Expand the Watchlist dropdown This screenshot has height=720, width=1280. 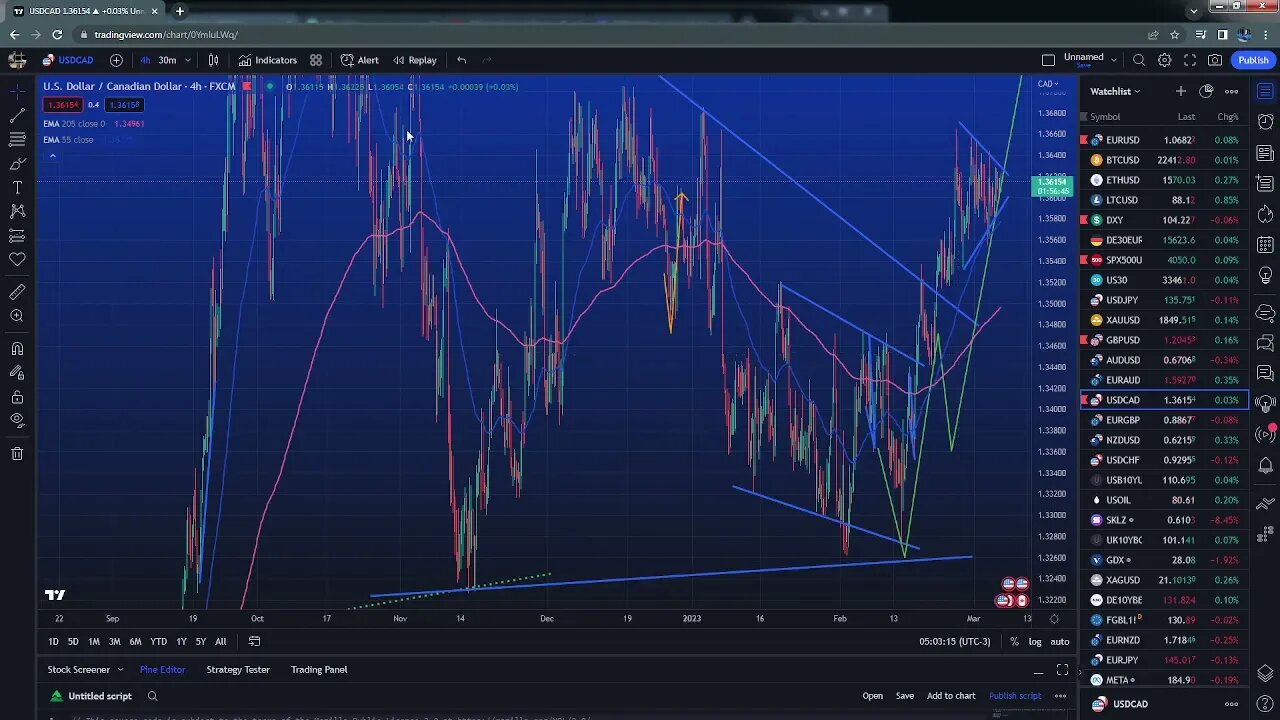(1115, 91)
